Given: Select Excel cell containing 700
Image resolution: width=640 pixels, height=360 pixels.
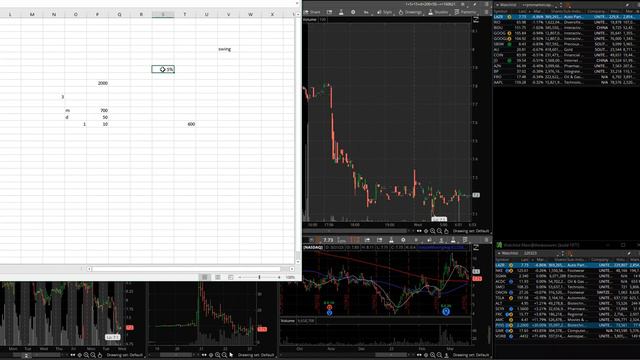Looking at the screenshot, I should (97, 111).
